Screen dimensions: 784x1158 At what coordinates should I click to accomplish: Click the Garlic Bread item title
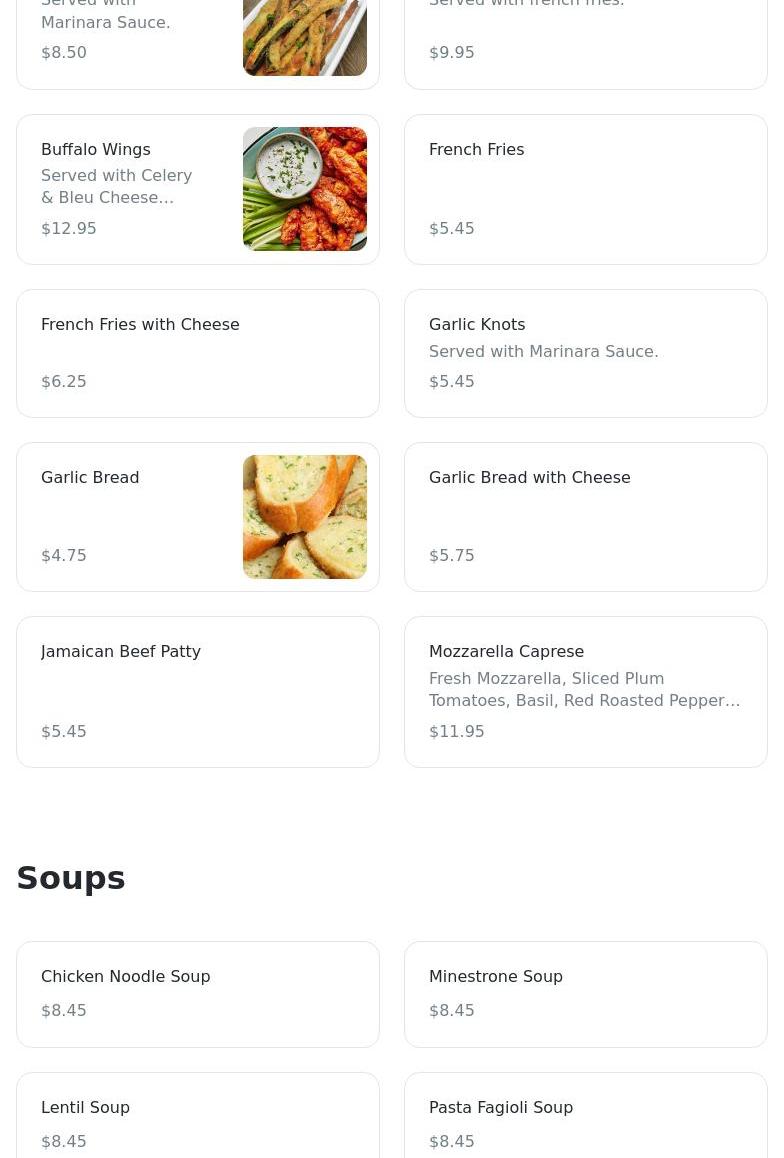(90, 477)
